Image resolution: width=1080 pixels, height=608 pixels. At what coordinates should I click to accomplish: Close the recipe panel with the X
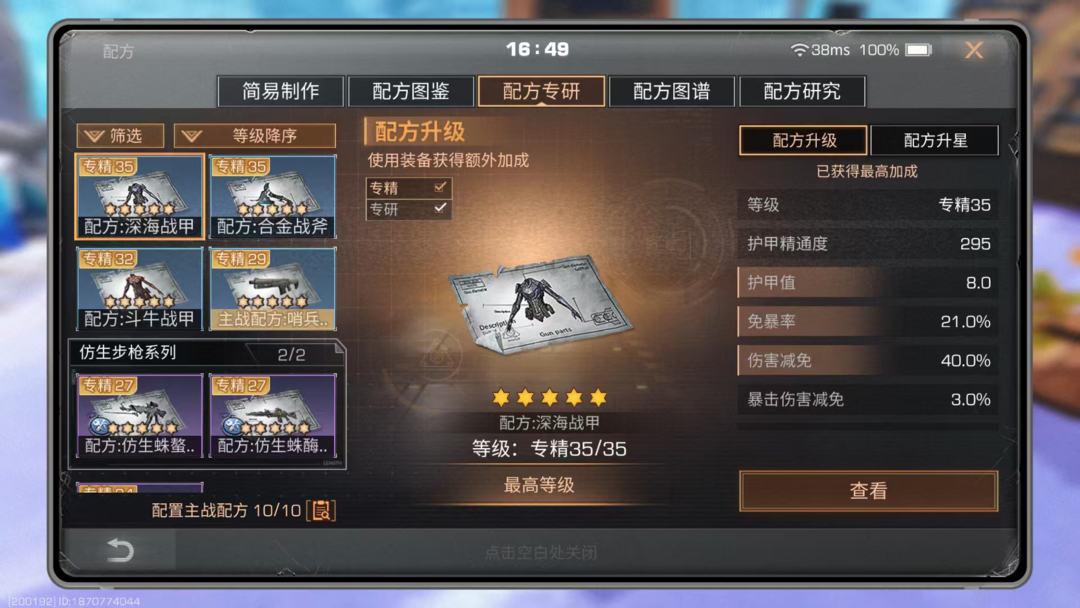pos(974,50)
